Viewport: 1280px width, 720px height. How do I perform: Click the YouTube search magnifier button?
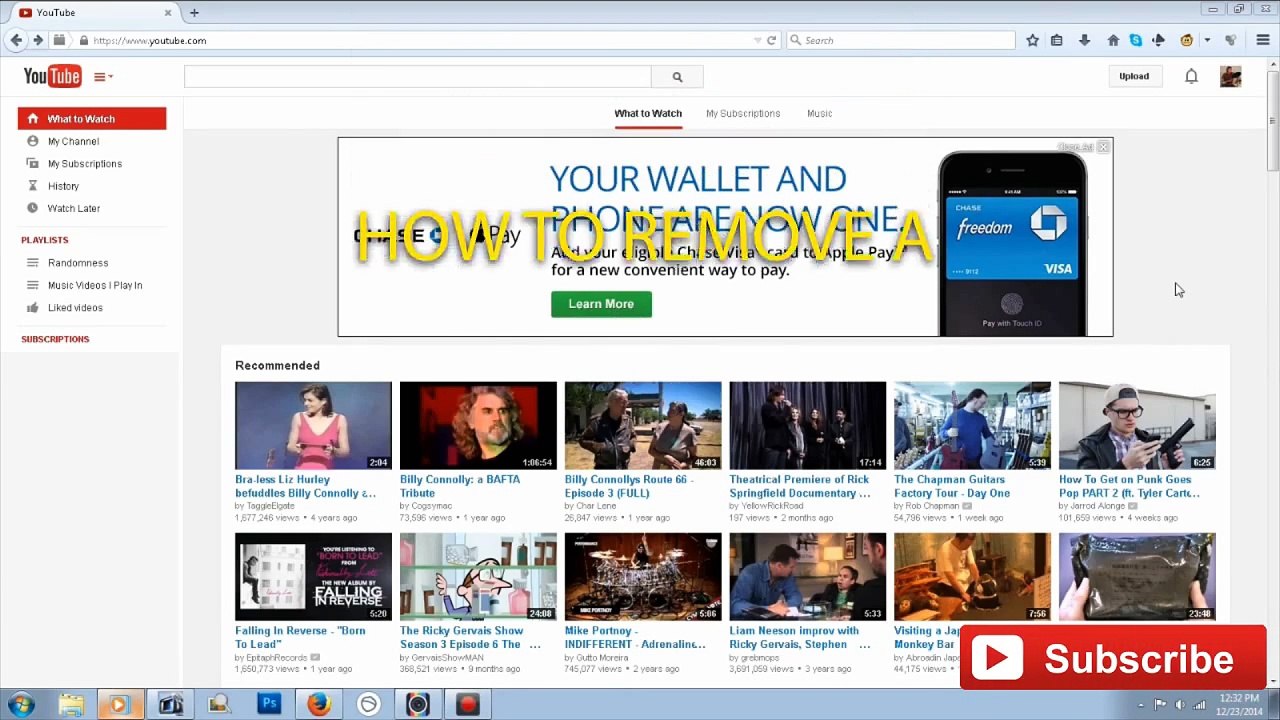677,77
